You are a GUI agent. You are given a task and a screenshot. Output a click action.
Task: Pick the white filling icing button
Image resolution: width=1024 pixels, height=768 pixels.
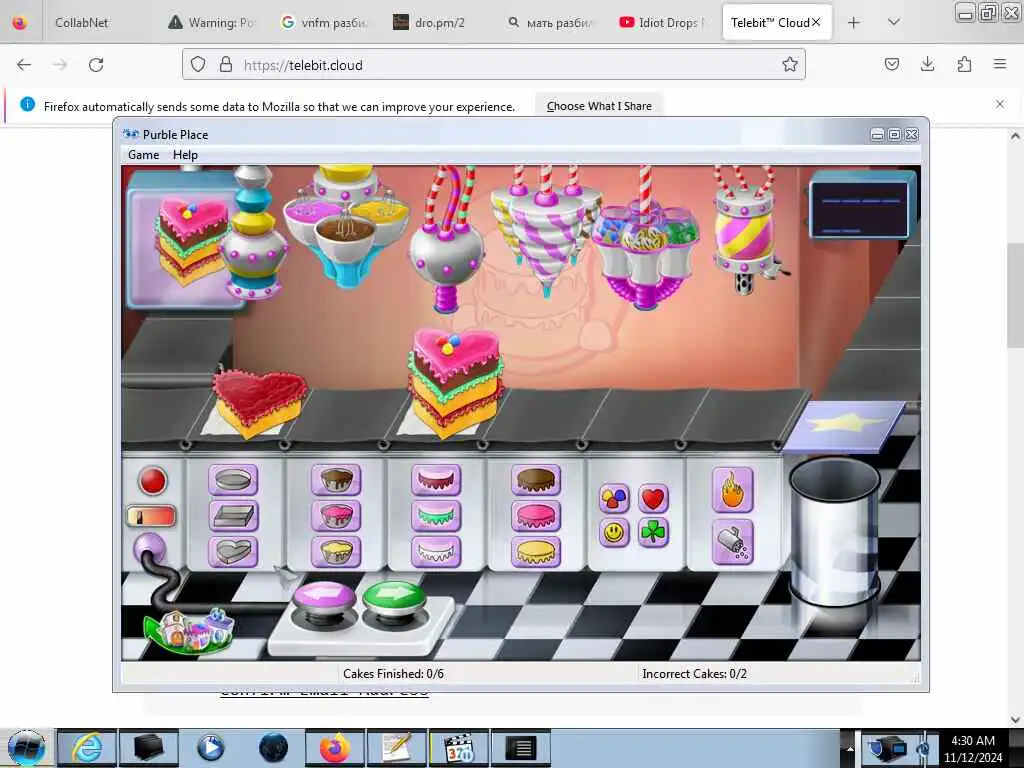click(436, 552)
